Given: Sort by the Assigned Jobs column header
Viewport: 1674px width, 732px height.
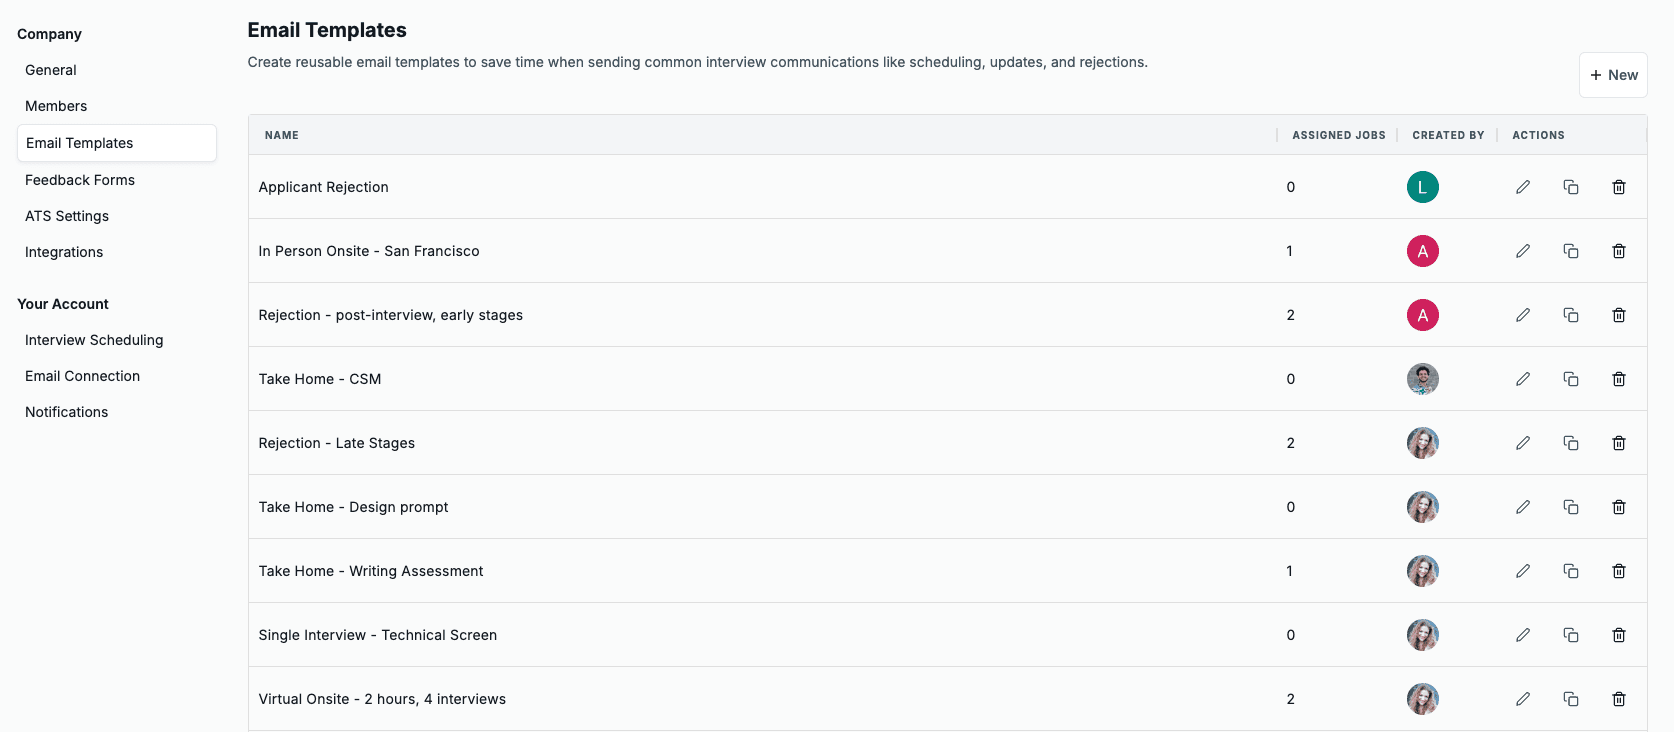Looking at the screenshot, I should (x=1338, y=135).
